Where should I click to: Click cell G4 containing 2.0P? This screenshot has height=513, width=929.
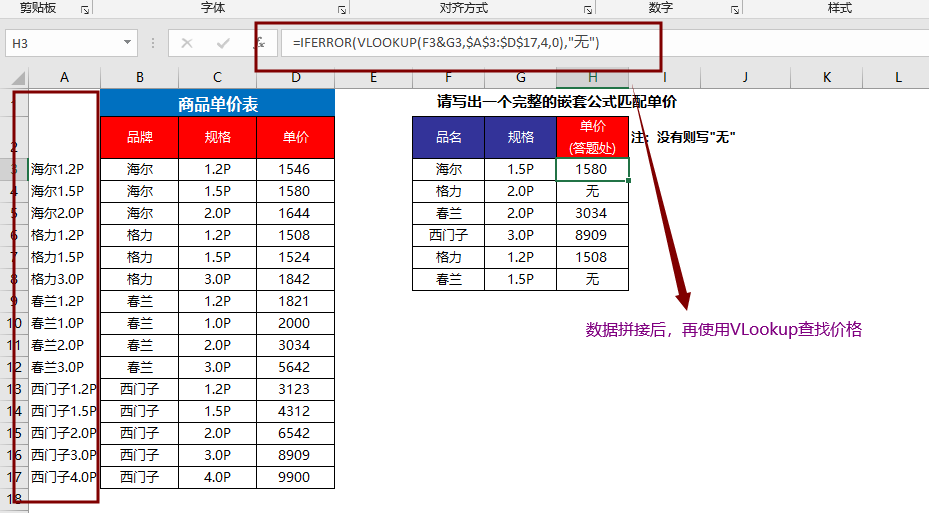click(520, 191)
